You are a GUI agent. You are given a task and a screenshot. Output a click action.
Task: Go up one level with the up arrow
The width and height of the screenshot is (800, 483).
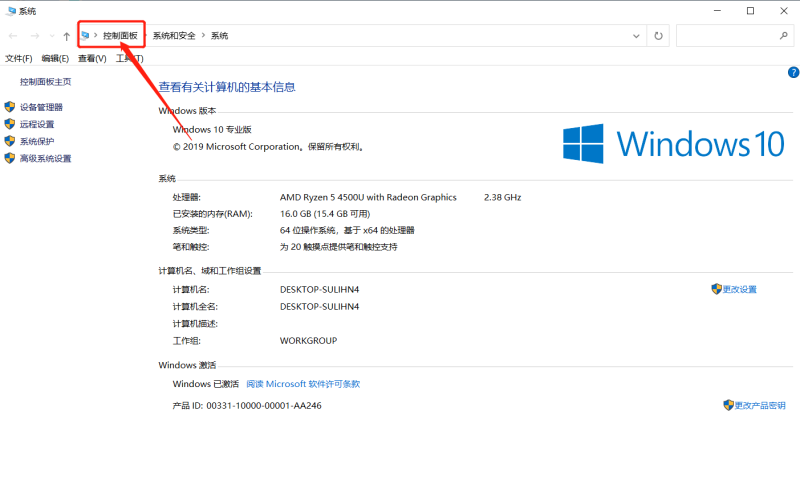pos(66,36)
